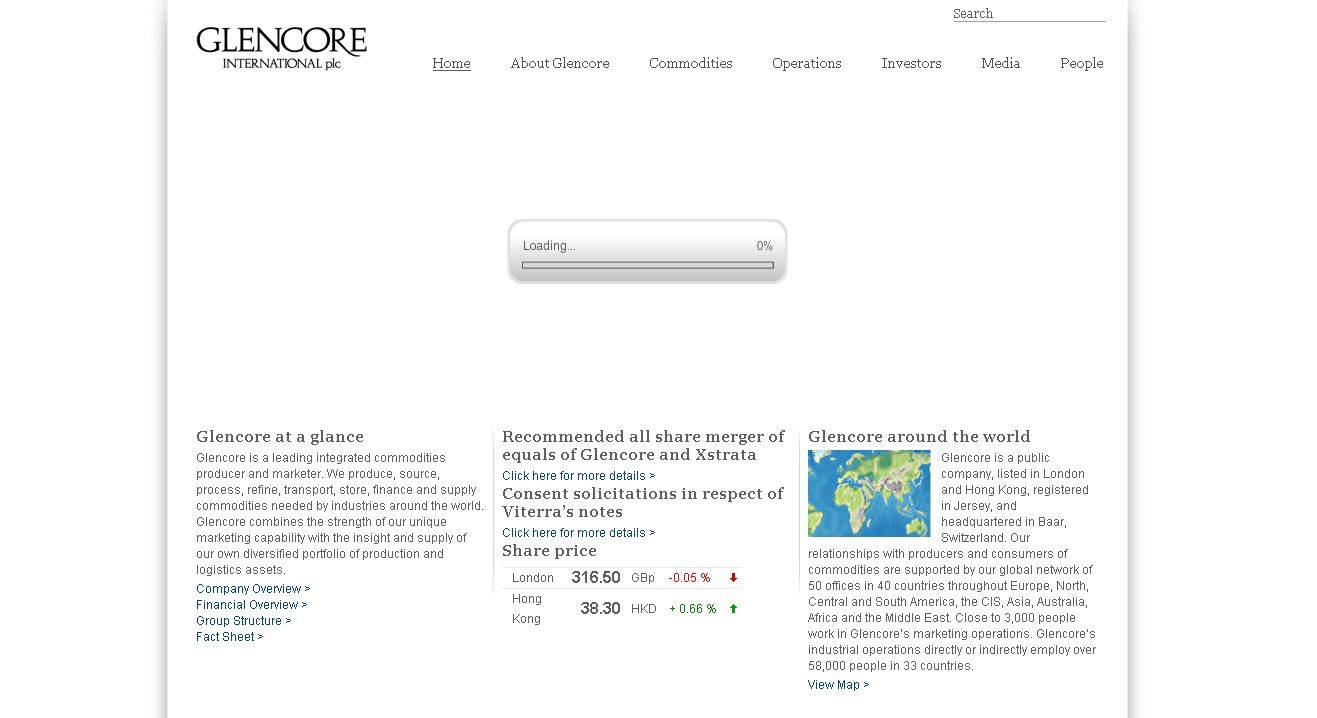Click the Xstrata merger heading
Image resolution: width=1317 pixels, height=718 pixels.
643,446
